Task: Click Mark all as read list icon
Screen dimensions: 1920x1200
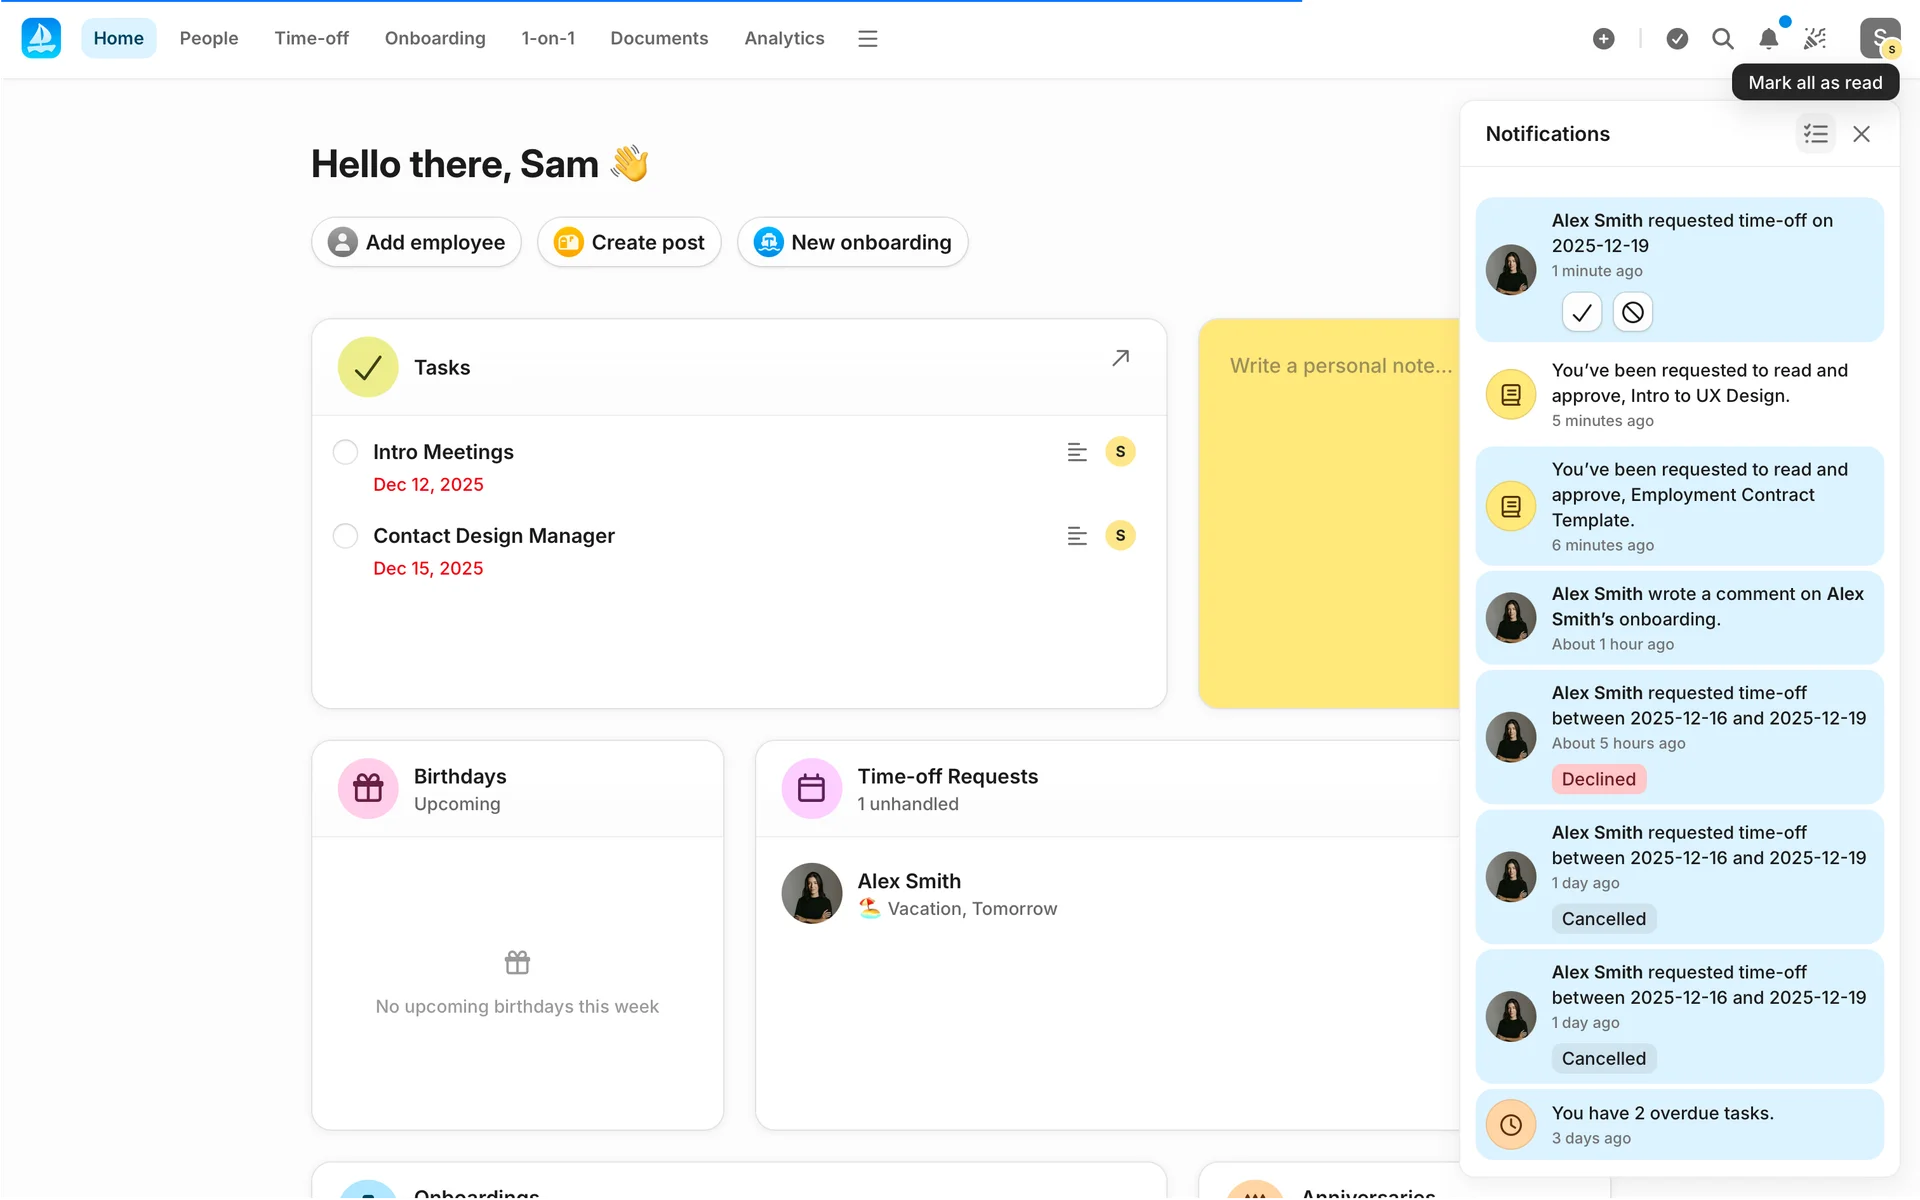Action: (1815, 134)
